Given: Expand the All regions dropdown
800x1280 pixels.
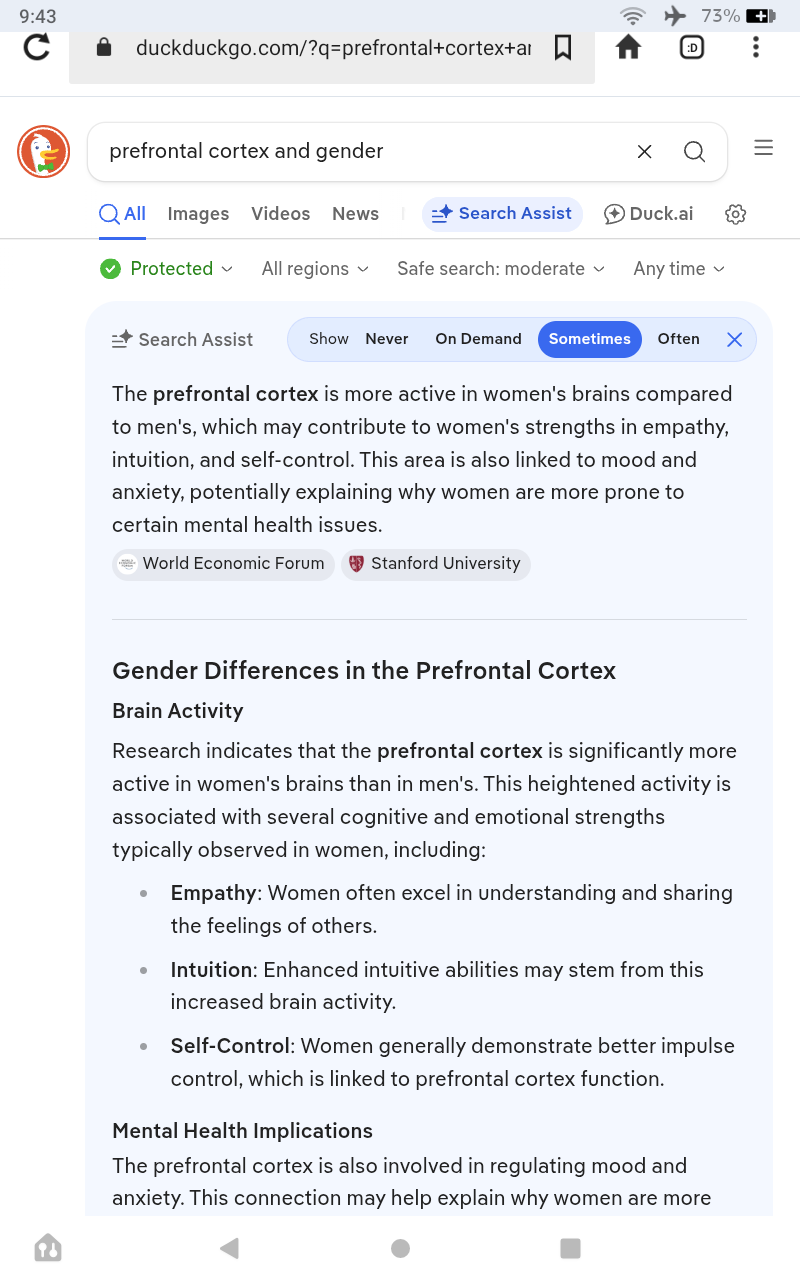Looking at the screenshot, I should (315, 269).
